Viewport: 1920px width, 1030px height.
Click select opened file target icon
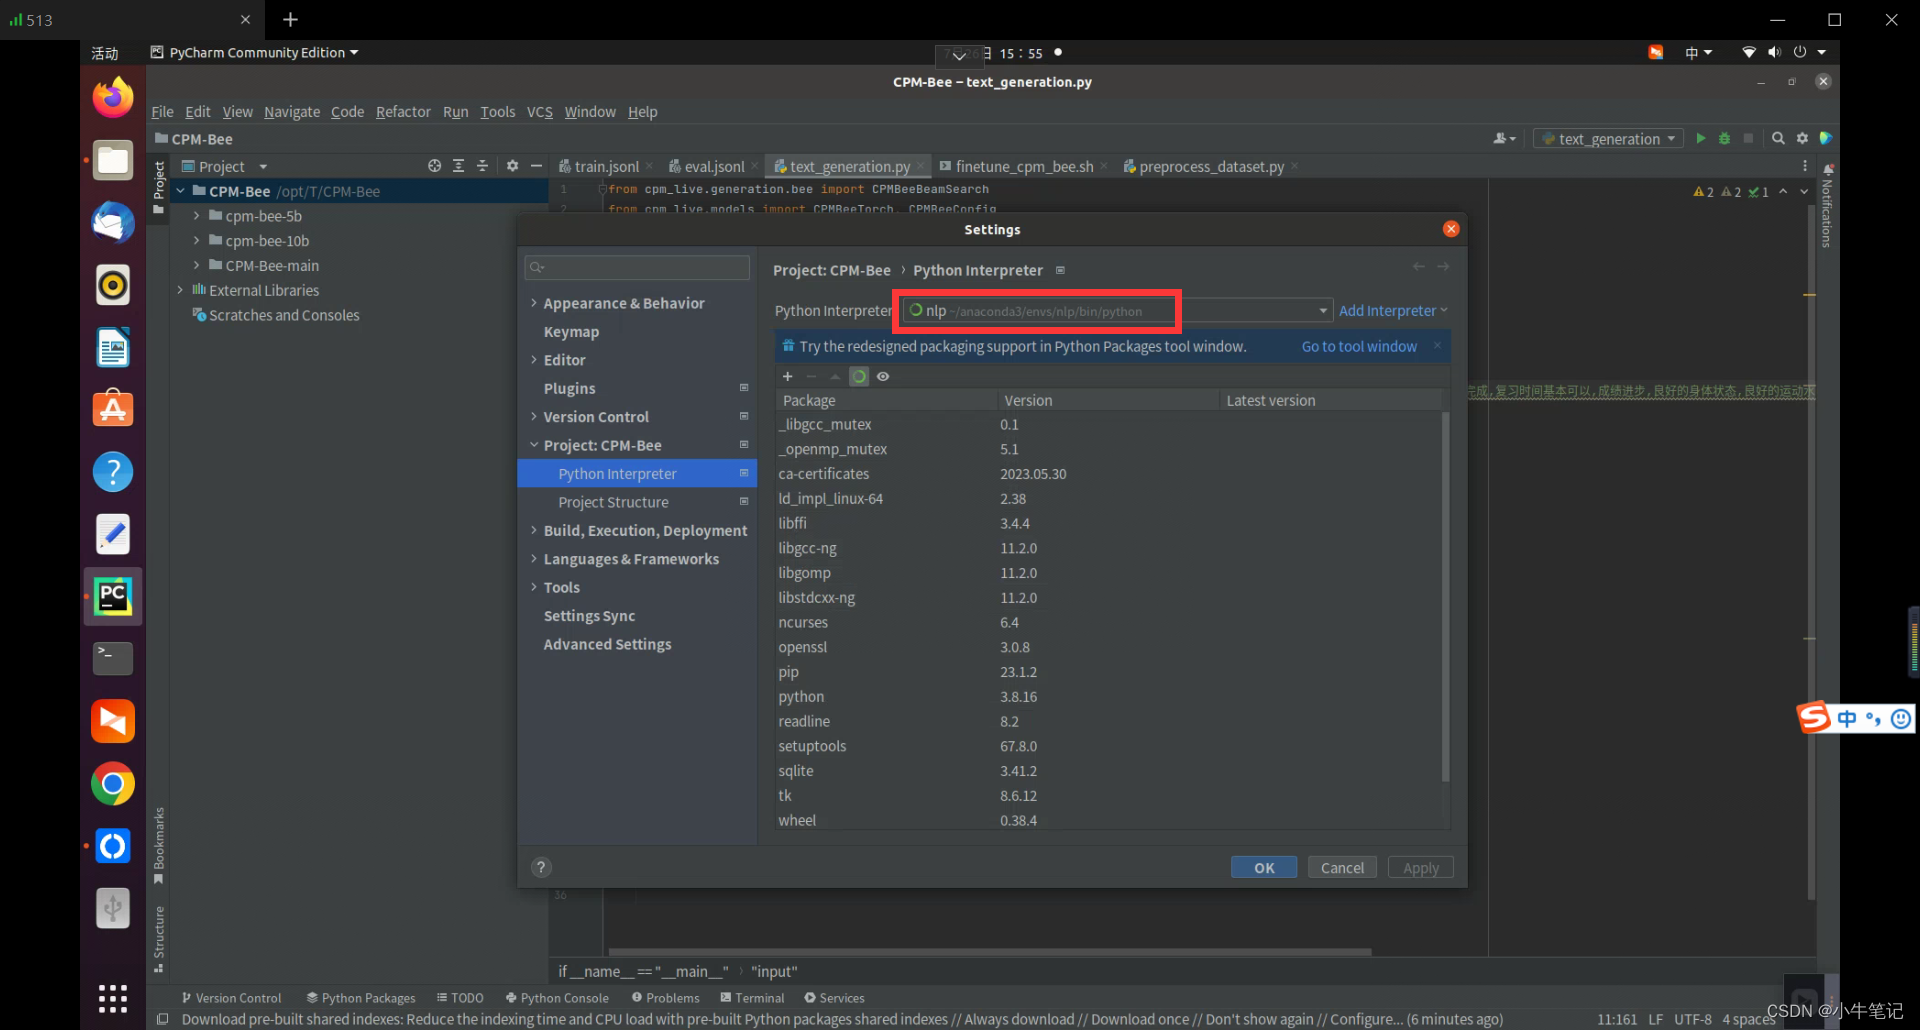coord(434,166)
